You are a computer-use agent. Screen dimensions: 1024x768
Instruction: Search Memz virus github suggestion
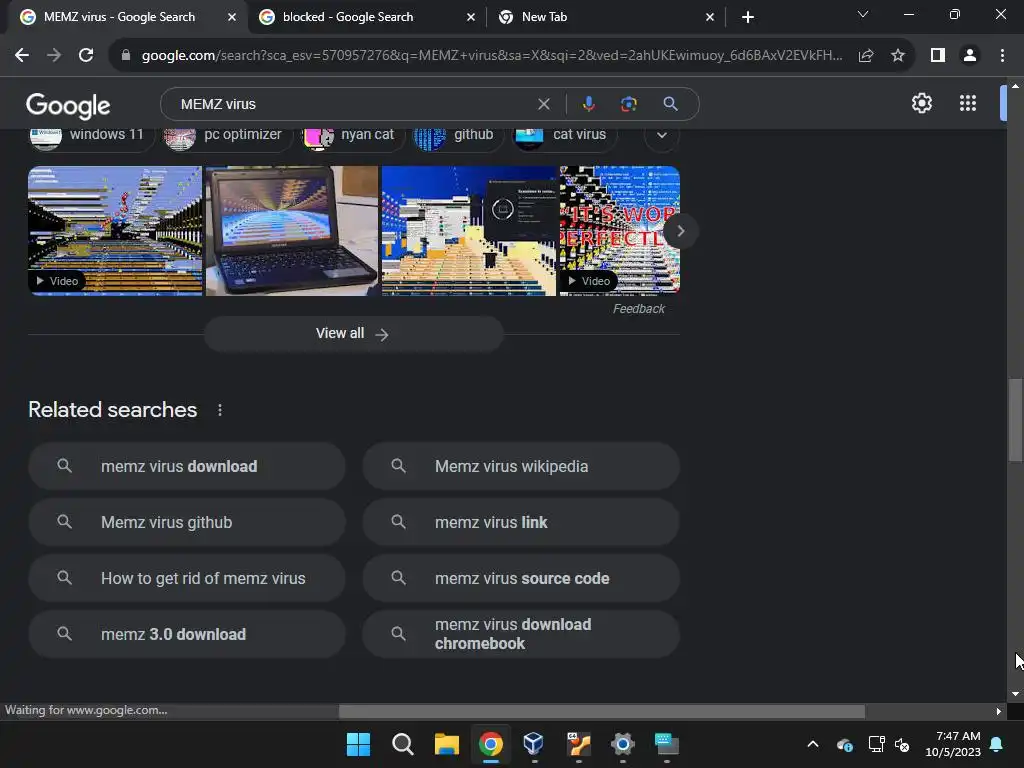[x=187, y=522]
